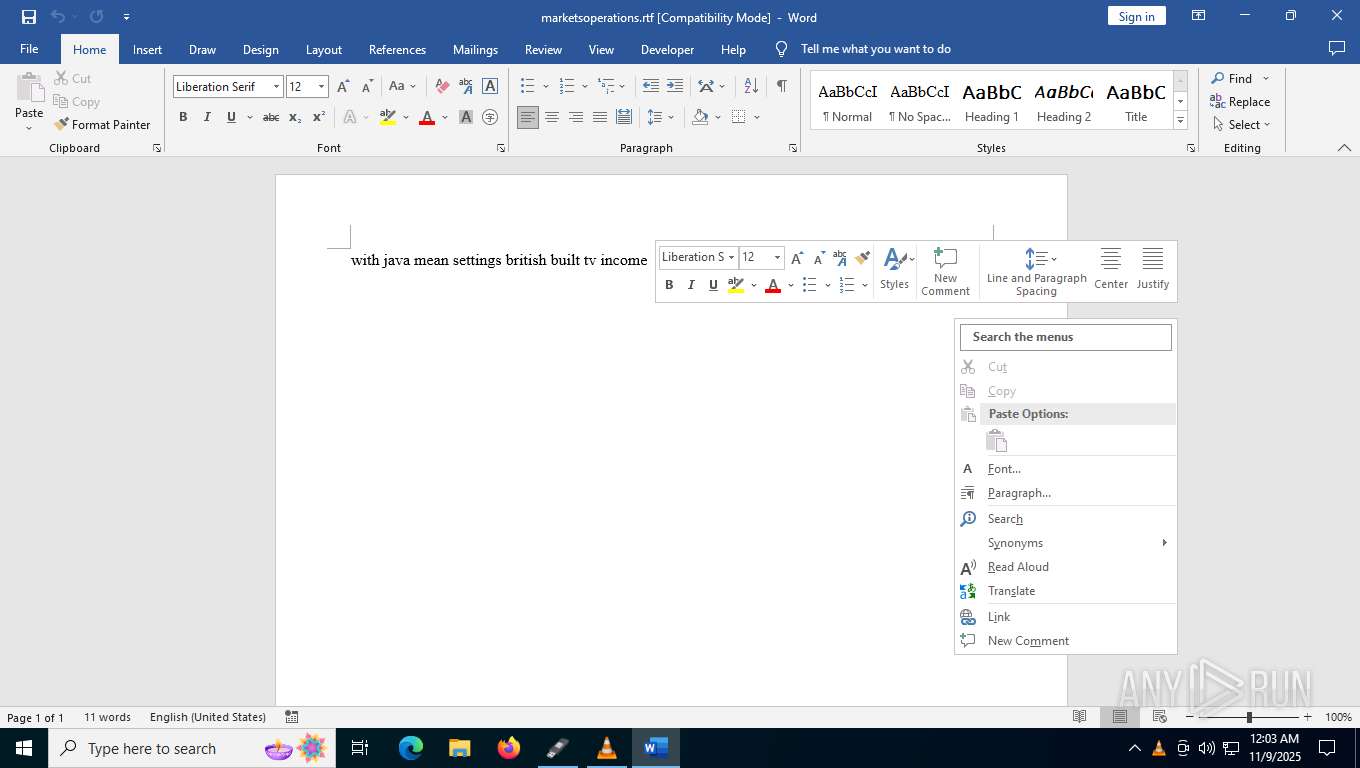Screen dimensions: 1360x768
Task: Click Justify in the floating mini toolbar
Action: pos(1153,270)
